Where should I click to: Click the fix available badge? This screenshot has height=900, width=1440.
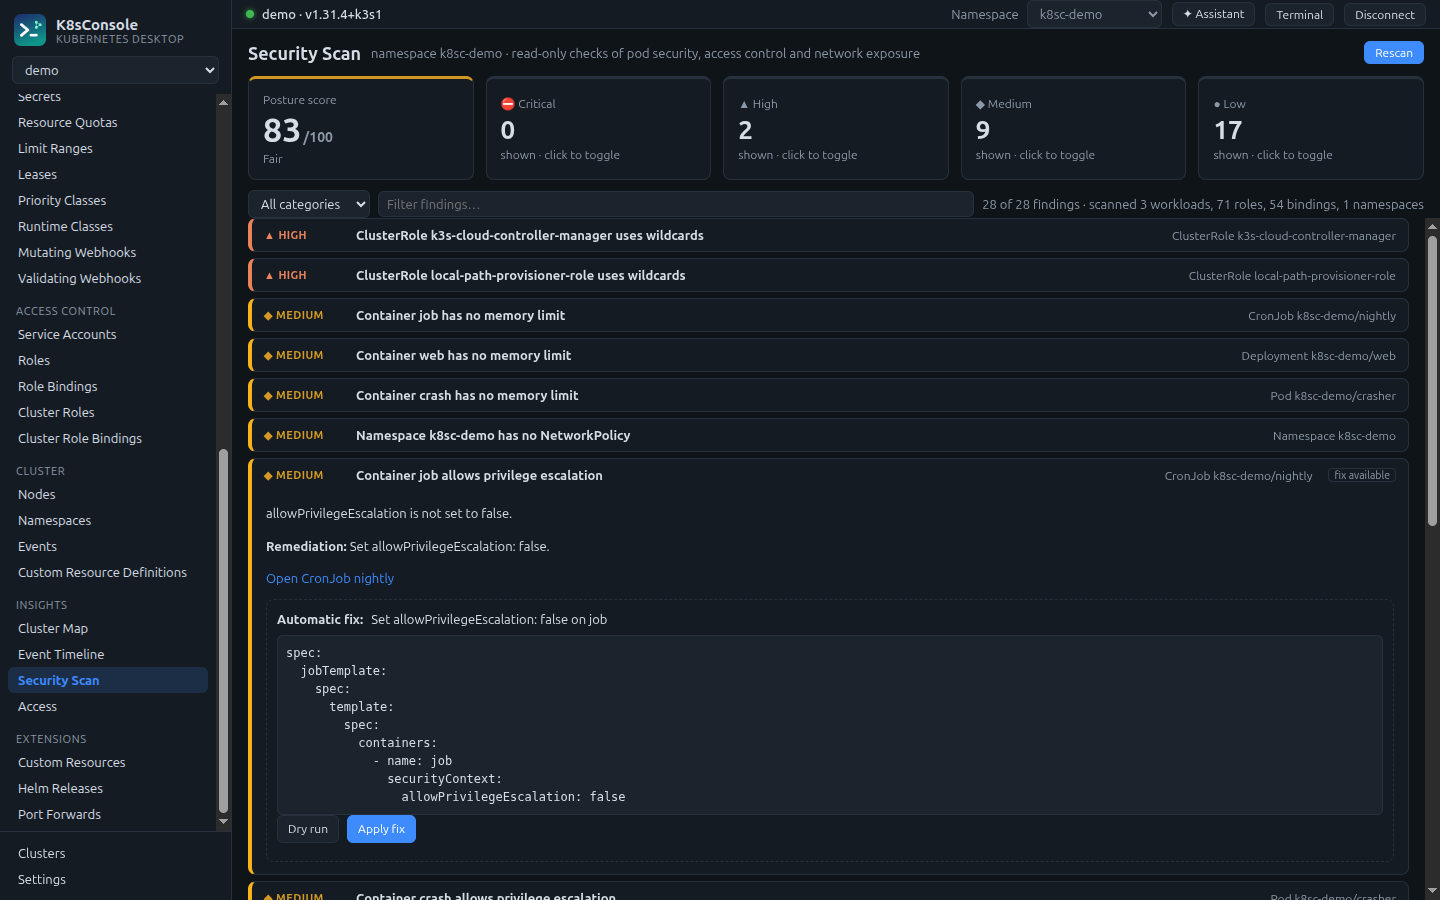(x=1362, y=475)
